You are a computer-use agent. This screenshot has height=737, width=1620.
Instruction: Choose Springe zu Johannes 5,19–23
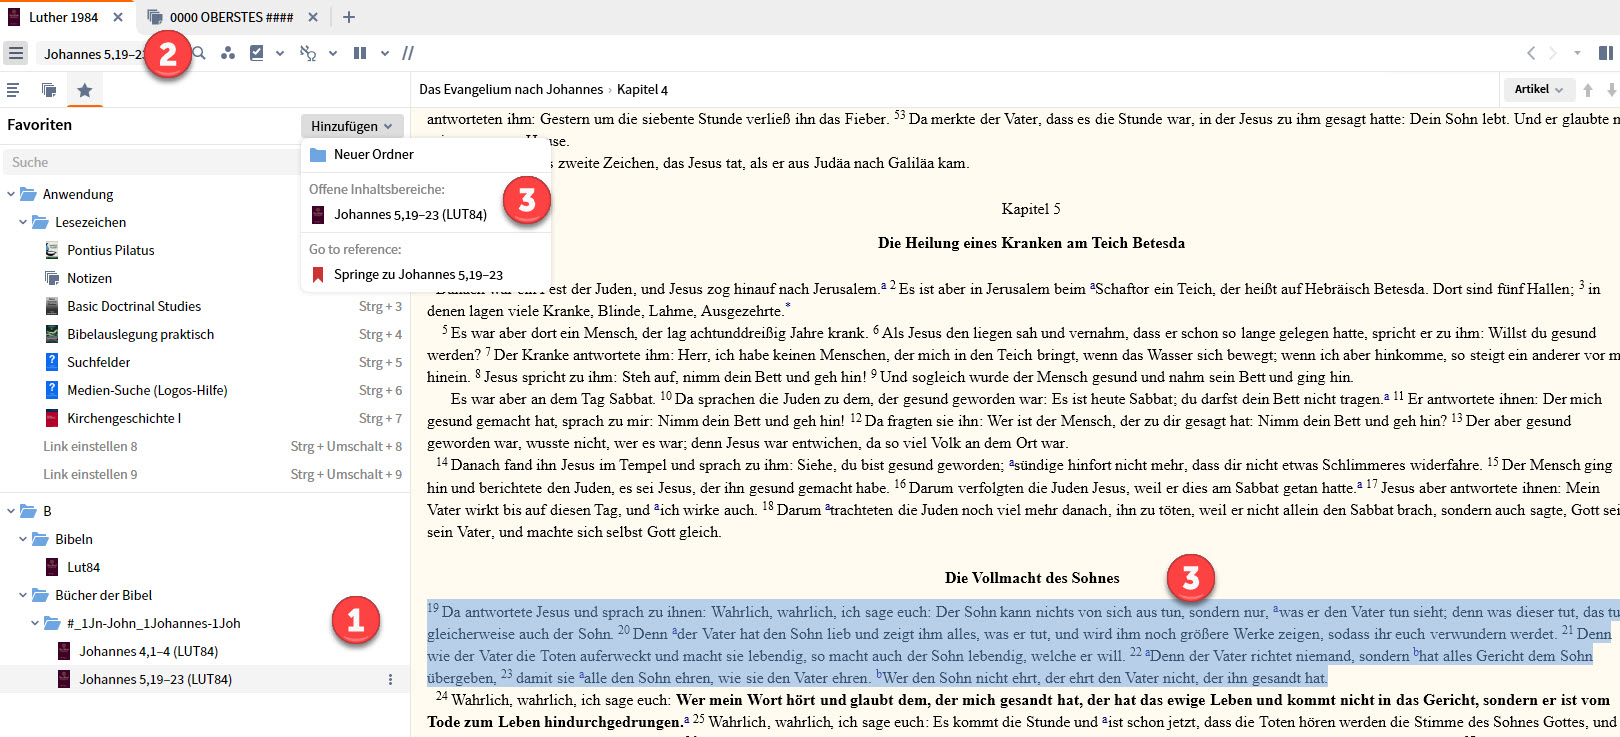pyautogui.click(x=425, y=274)
